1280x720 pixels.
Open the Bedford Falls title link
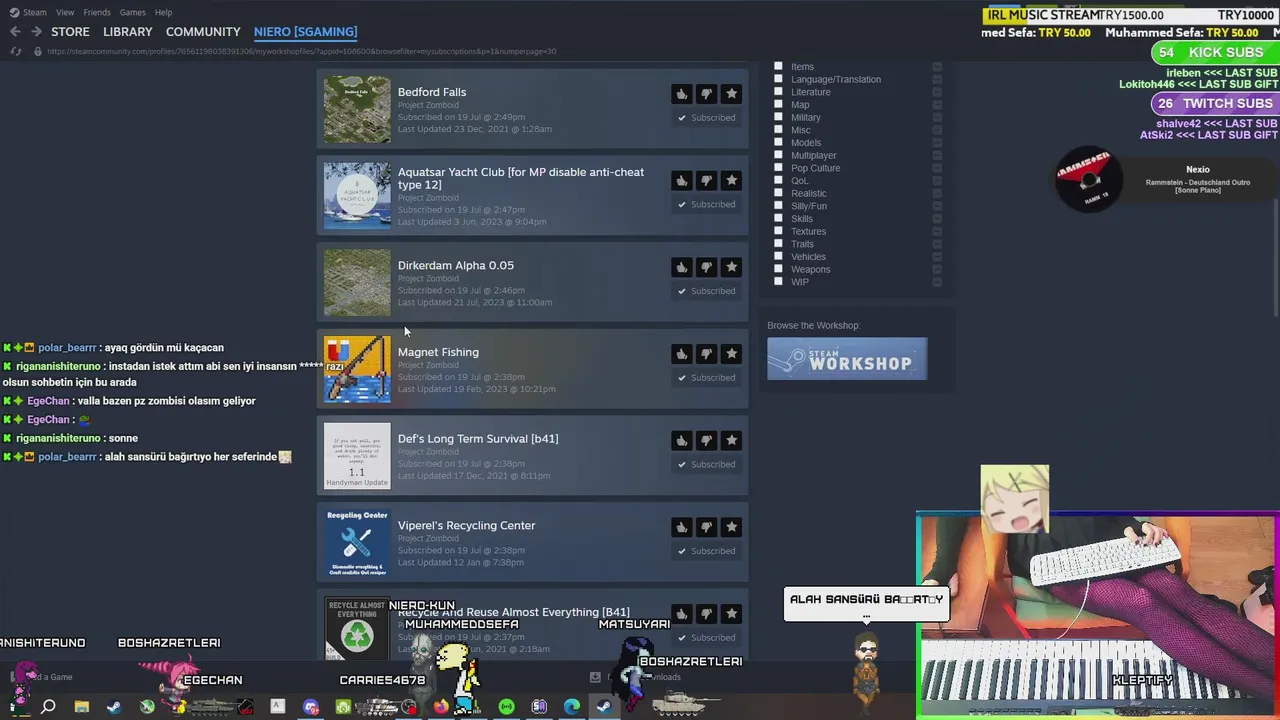[432, 92]
